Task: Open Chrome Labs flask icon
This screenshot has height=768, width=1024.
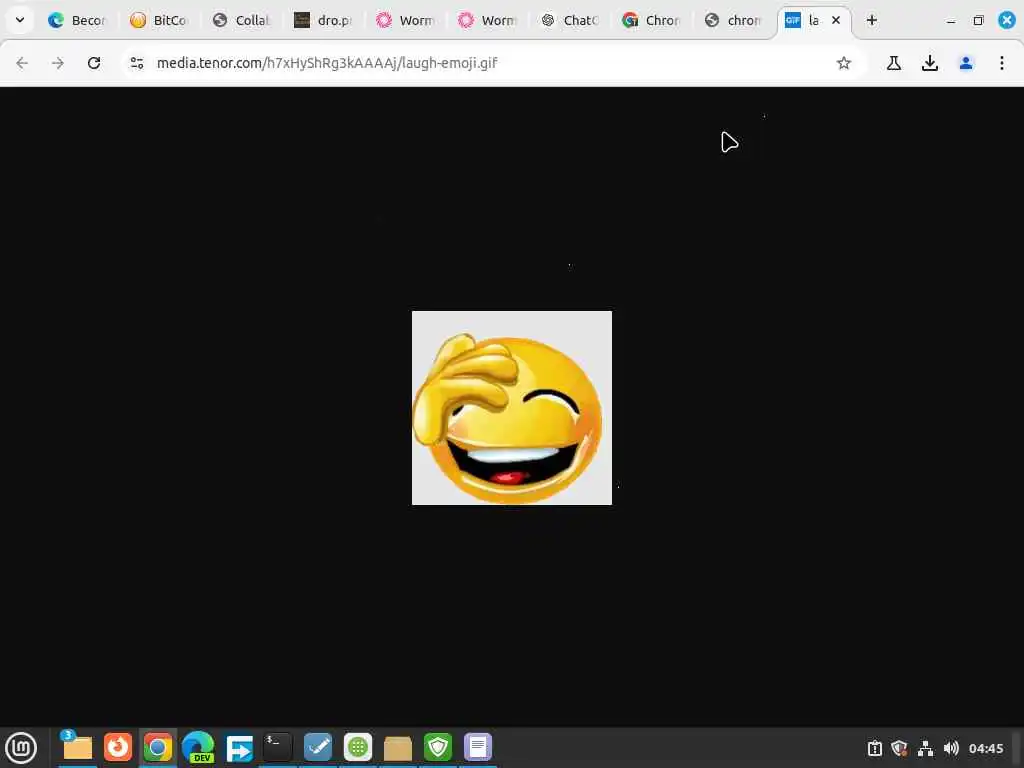Action: (x=894, y=63)
